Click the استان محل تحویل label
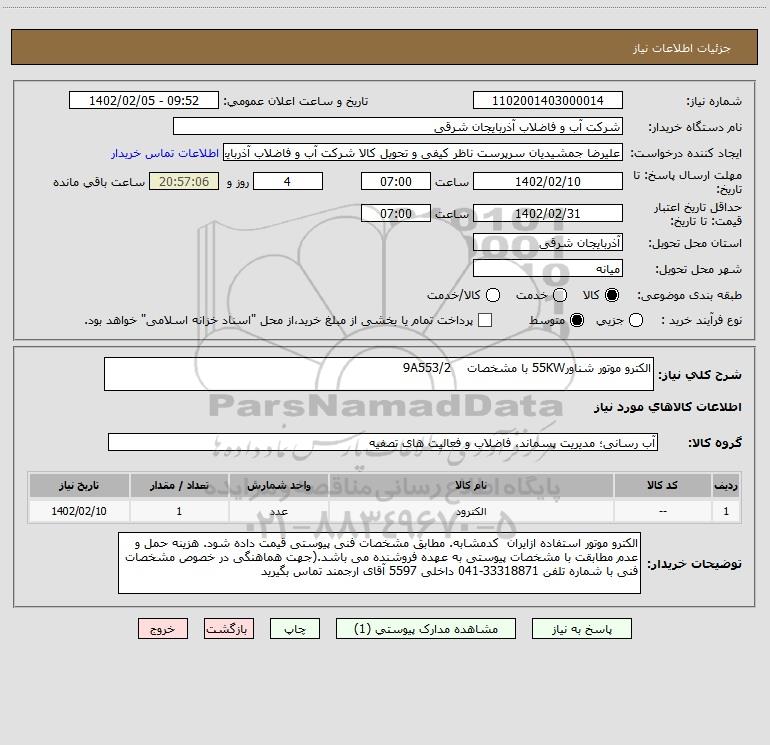Image resolution: width=770 pixels, height=745 pixels. click(695, 243)
